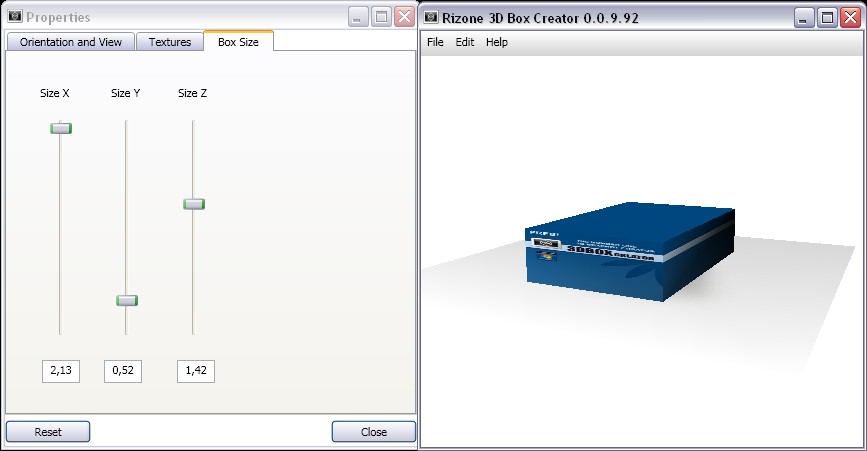Click the Rizone 3D Box Creator title icon
Screen dimensions: 867x451
tap(431, 17)
